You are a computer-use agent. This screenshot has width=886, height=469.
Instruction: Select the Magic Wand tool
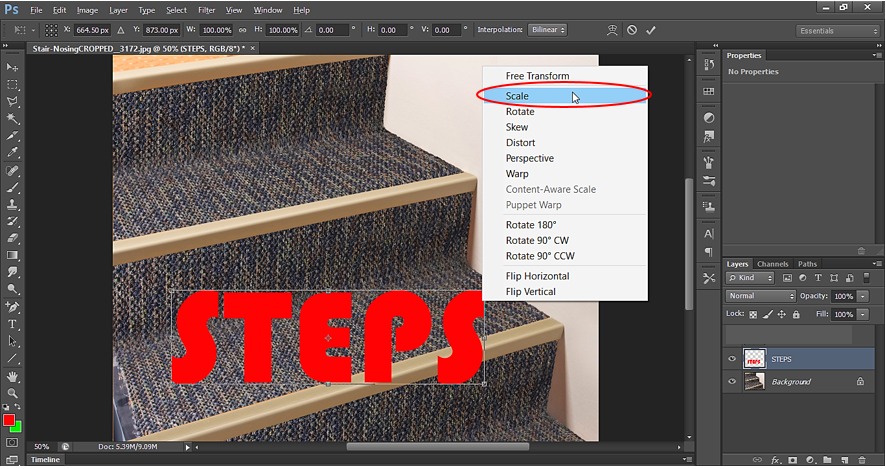coord(12,119)
